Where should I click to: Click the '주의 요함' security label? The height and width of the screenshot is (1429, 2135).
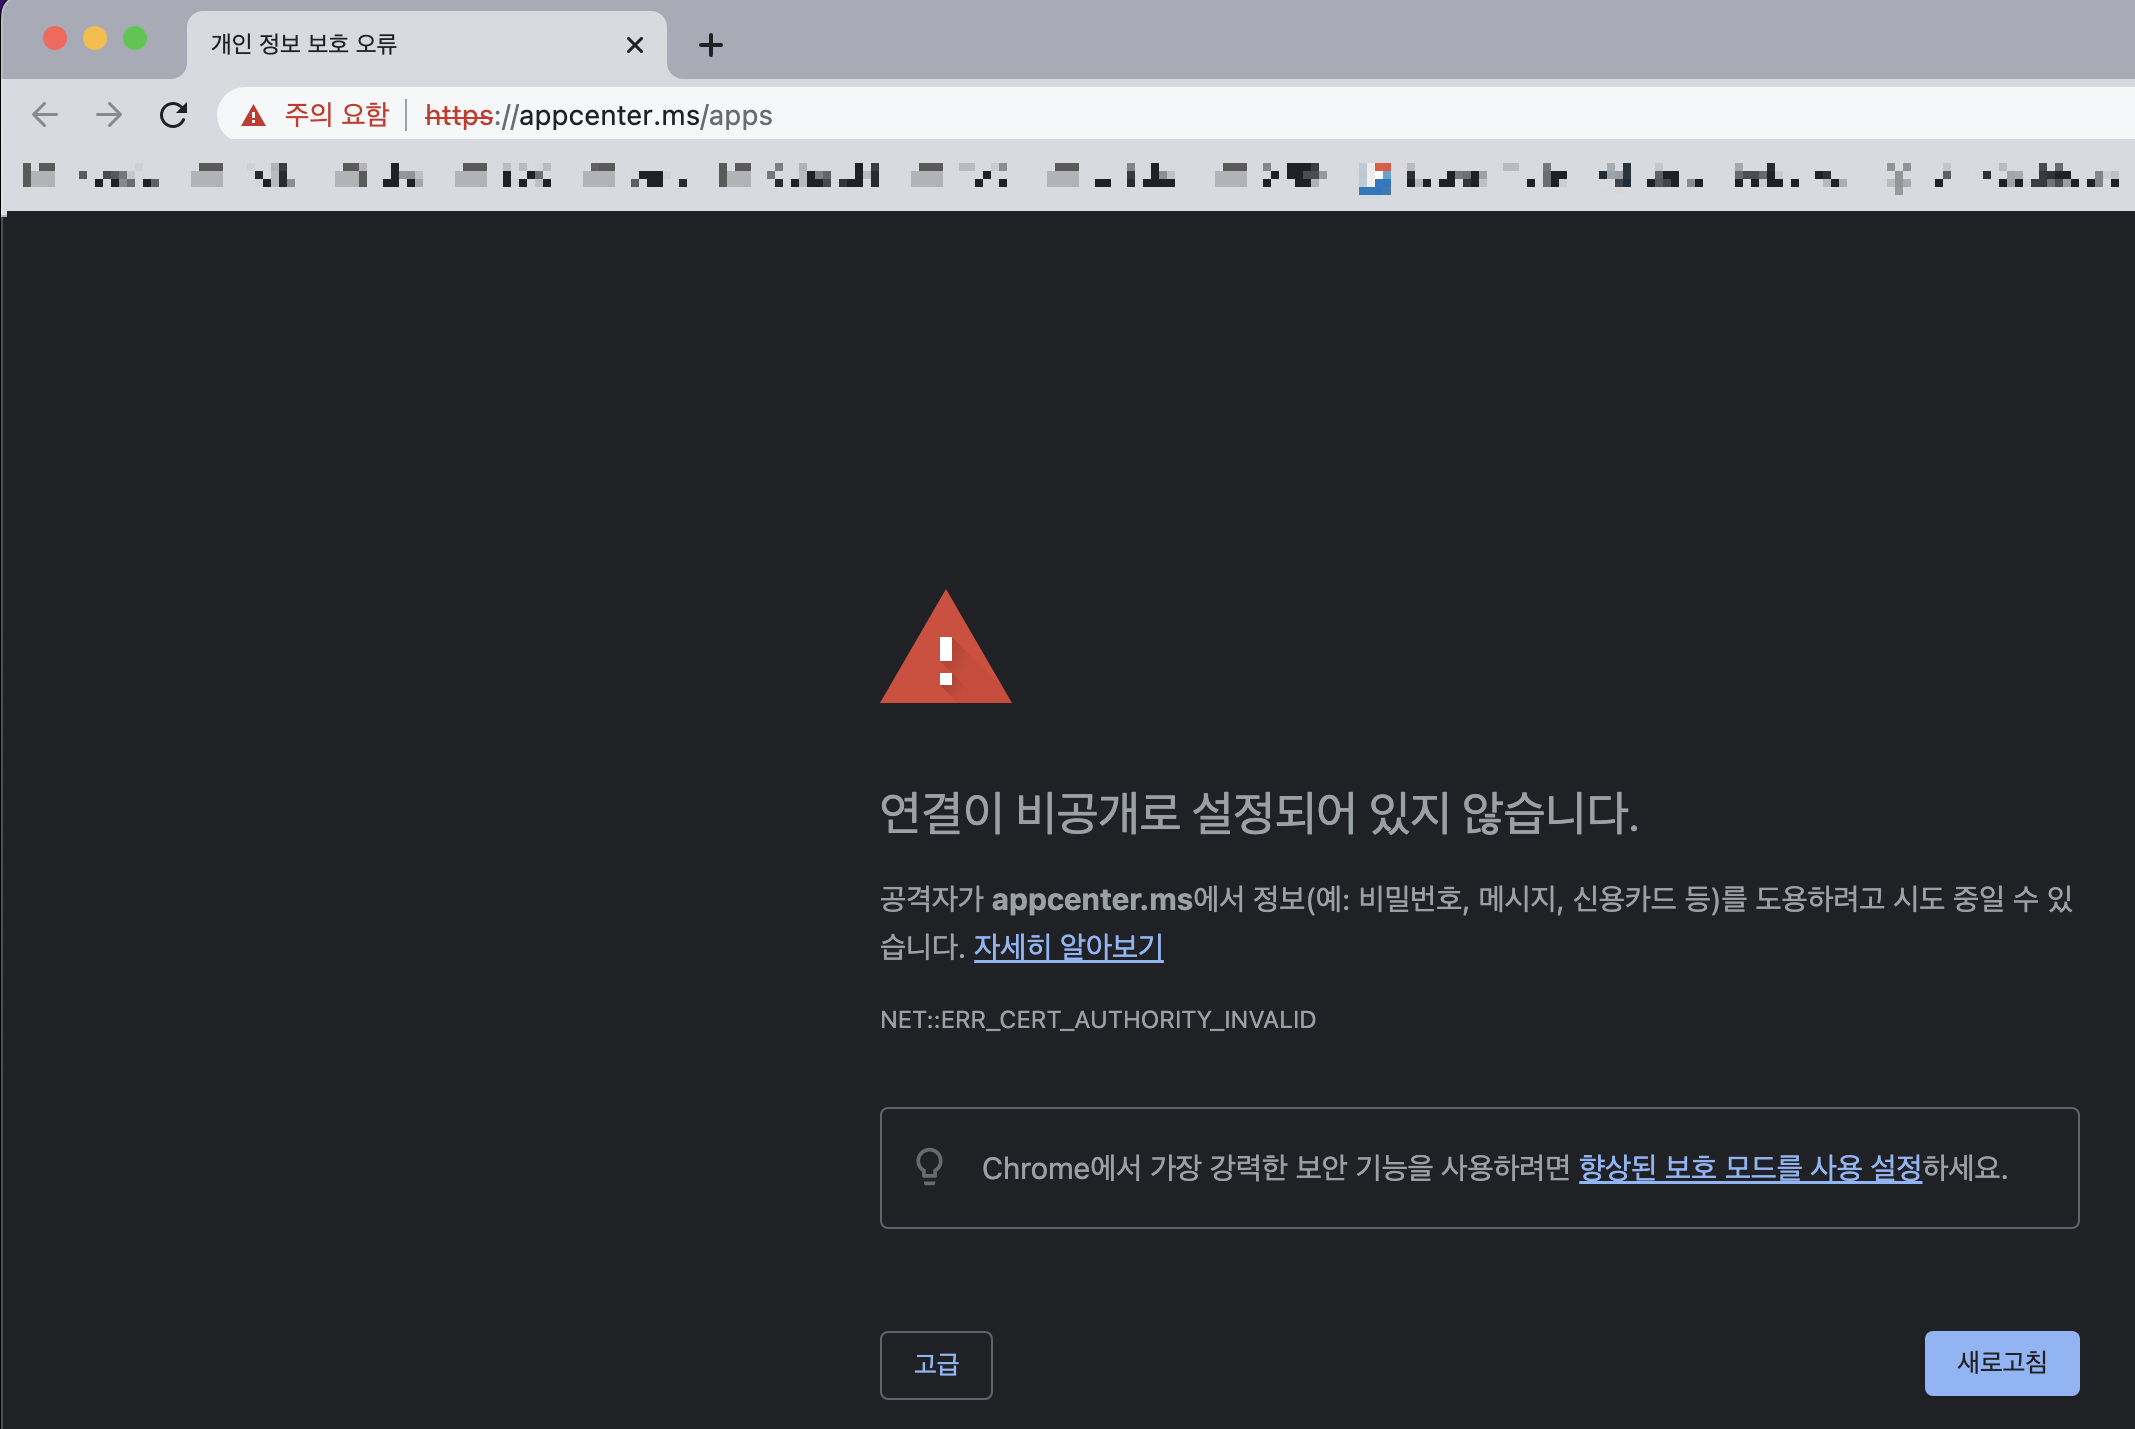coord(336,115)
